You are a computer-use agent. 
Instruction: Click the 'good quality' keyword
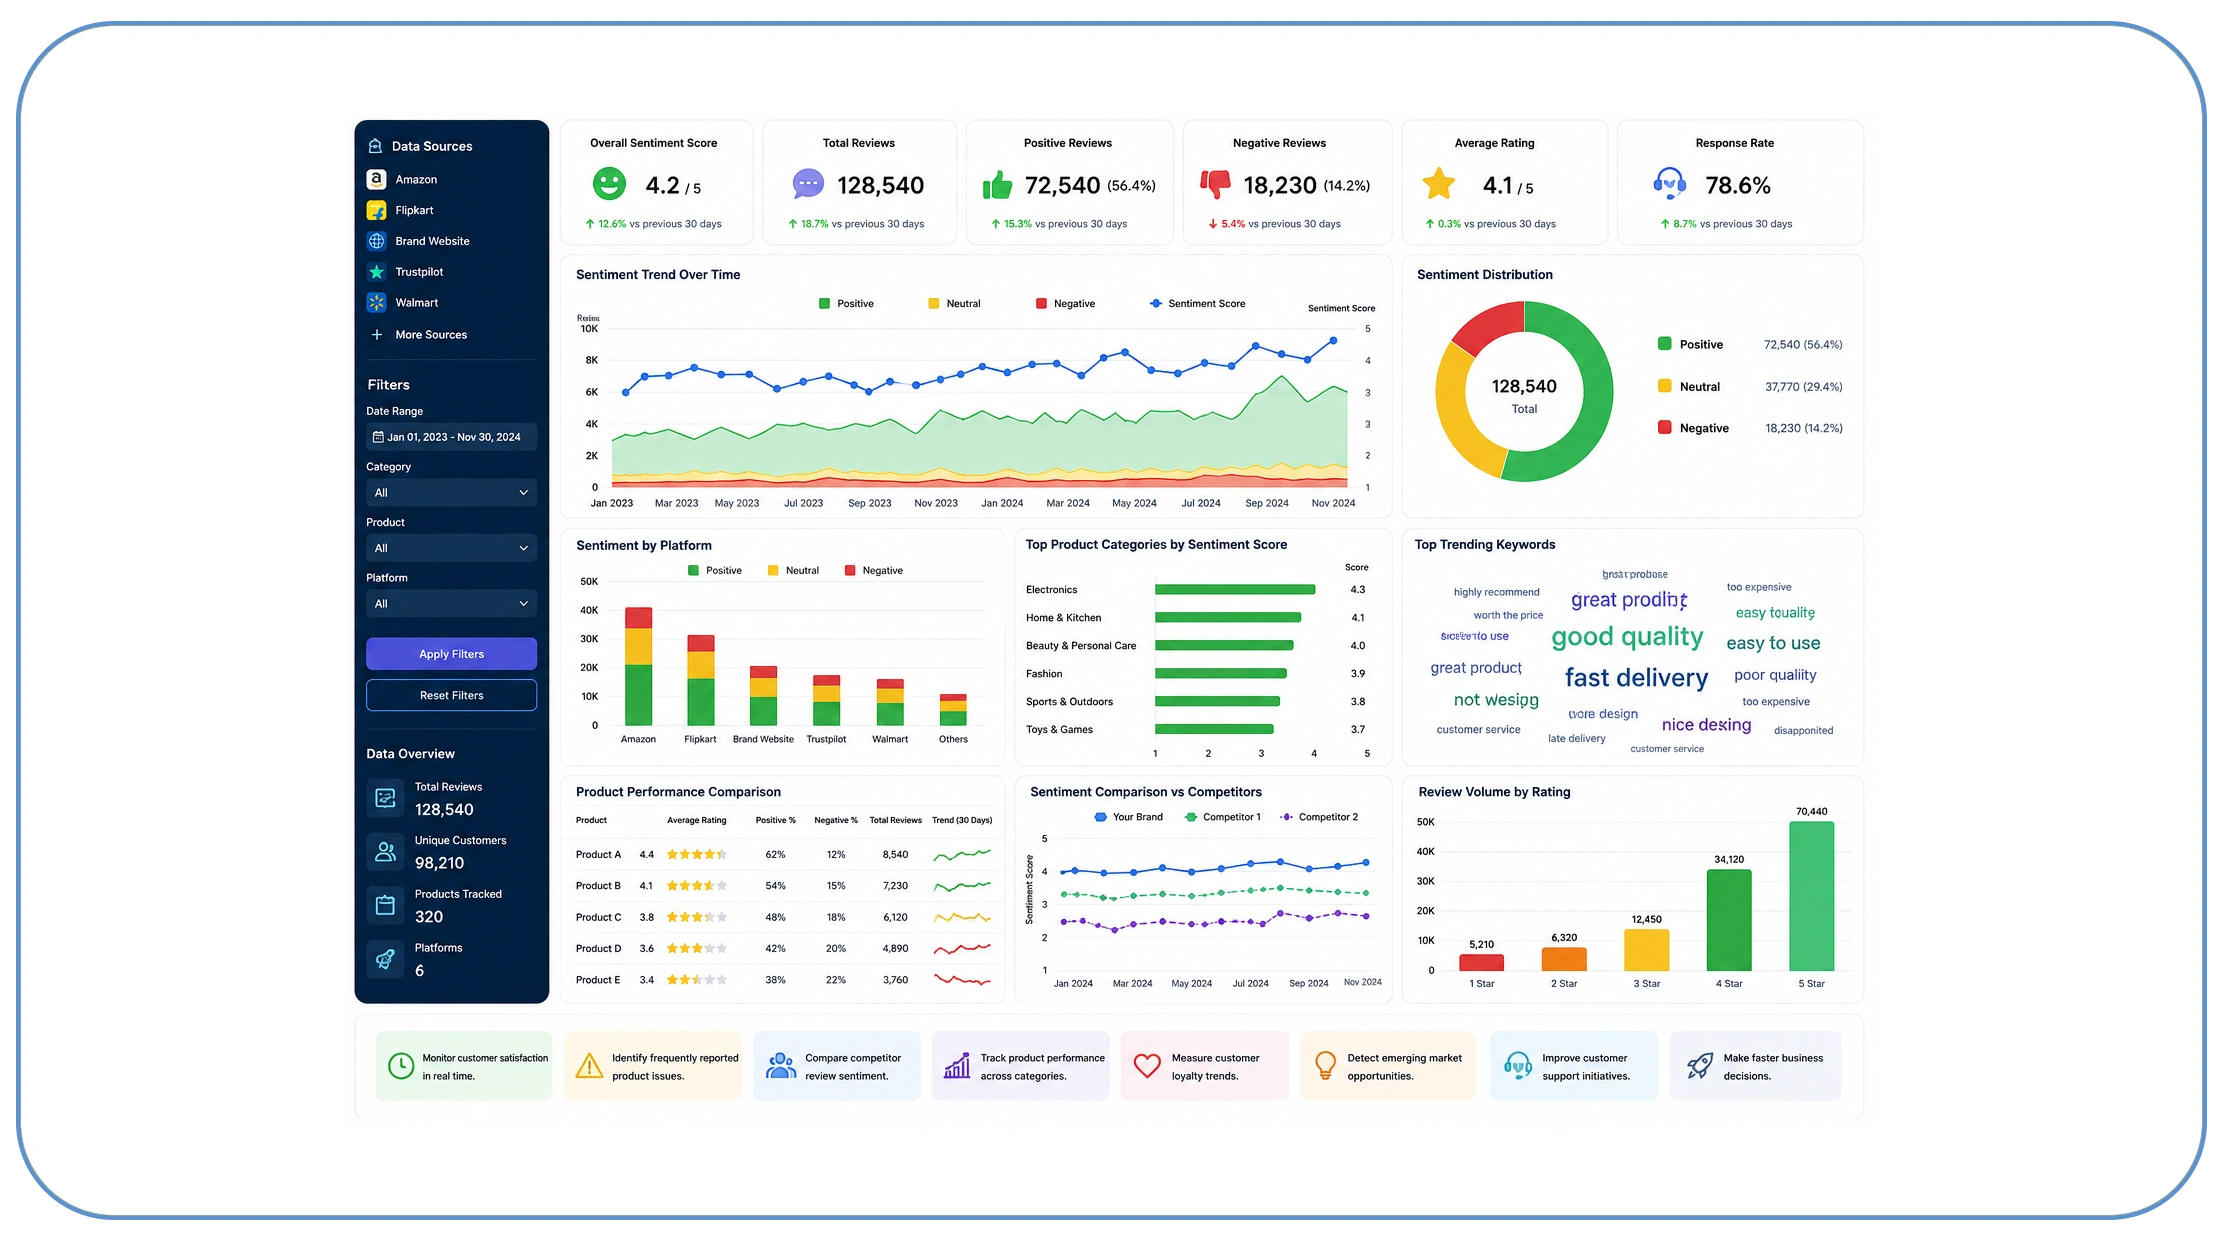pyautogui.click(x=1627, y=637)
